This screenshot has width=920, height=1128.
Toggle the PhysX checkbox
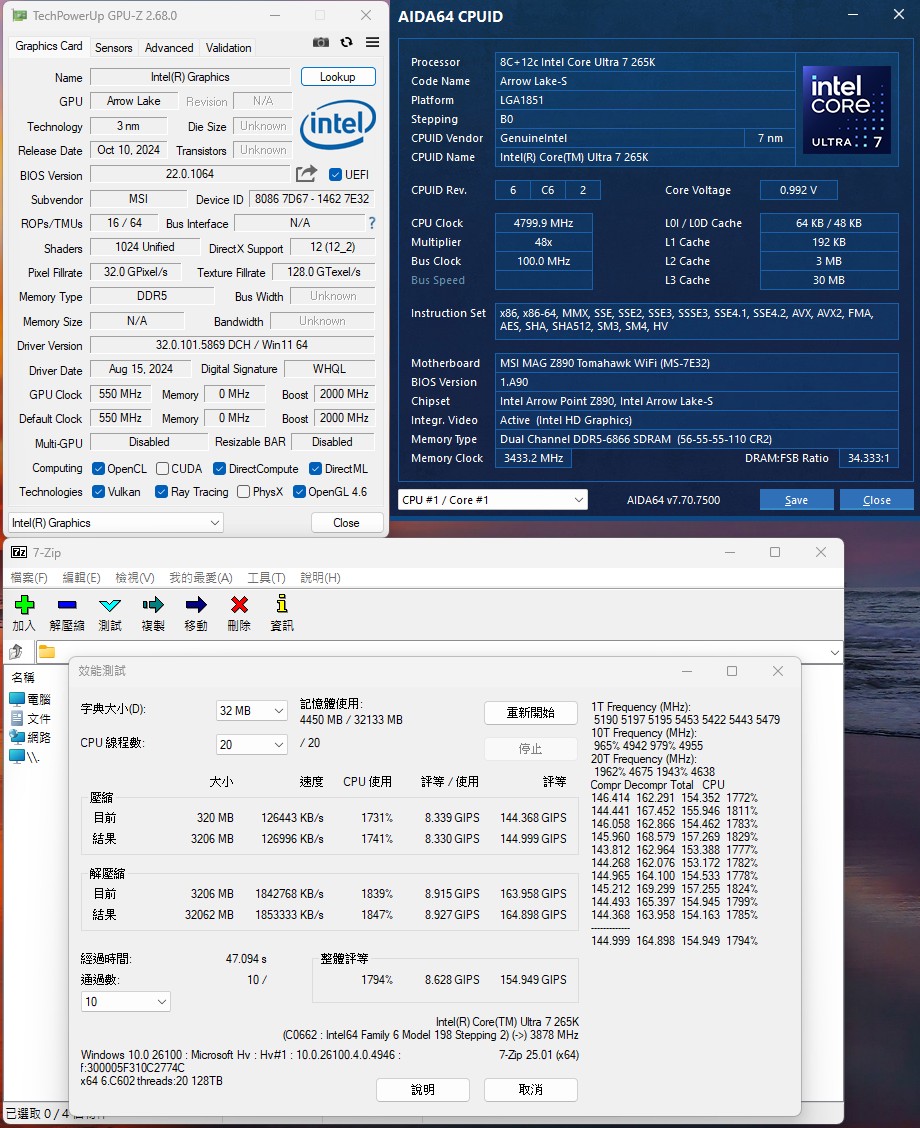click(243, 492)
